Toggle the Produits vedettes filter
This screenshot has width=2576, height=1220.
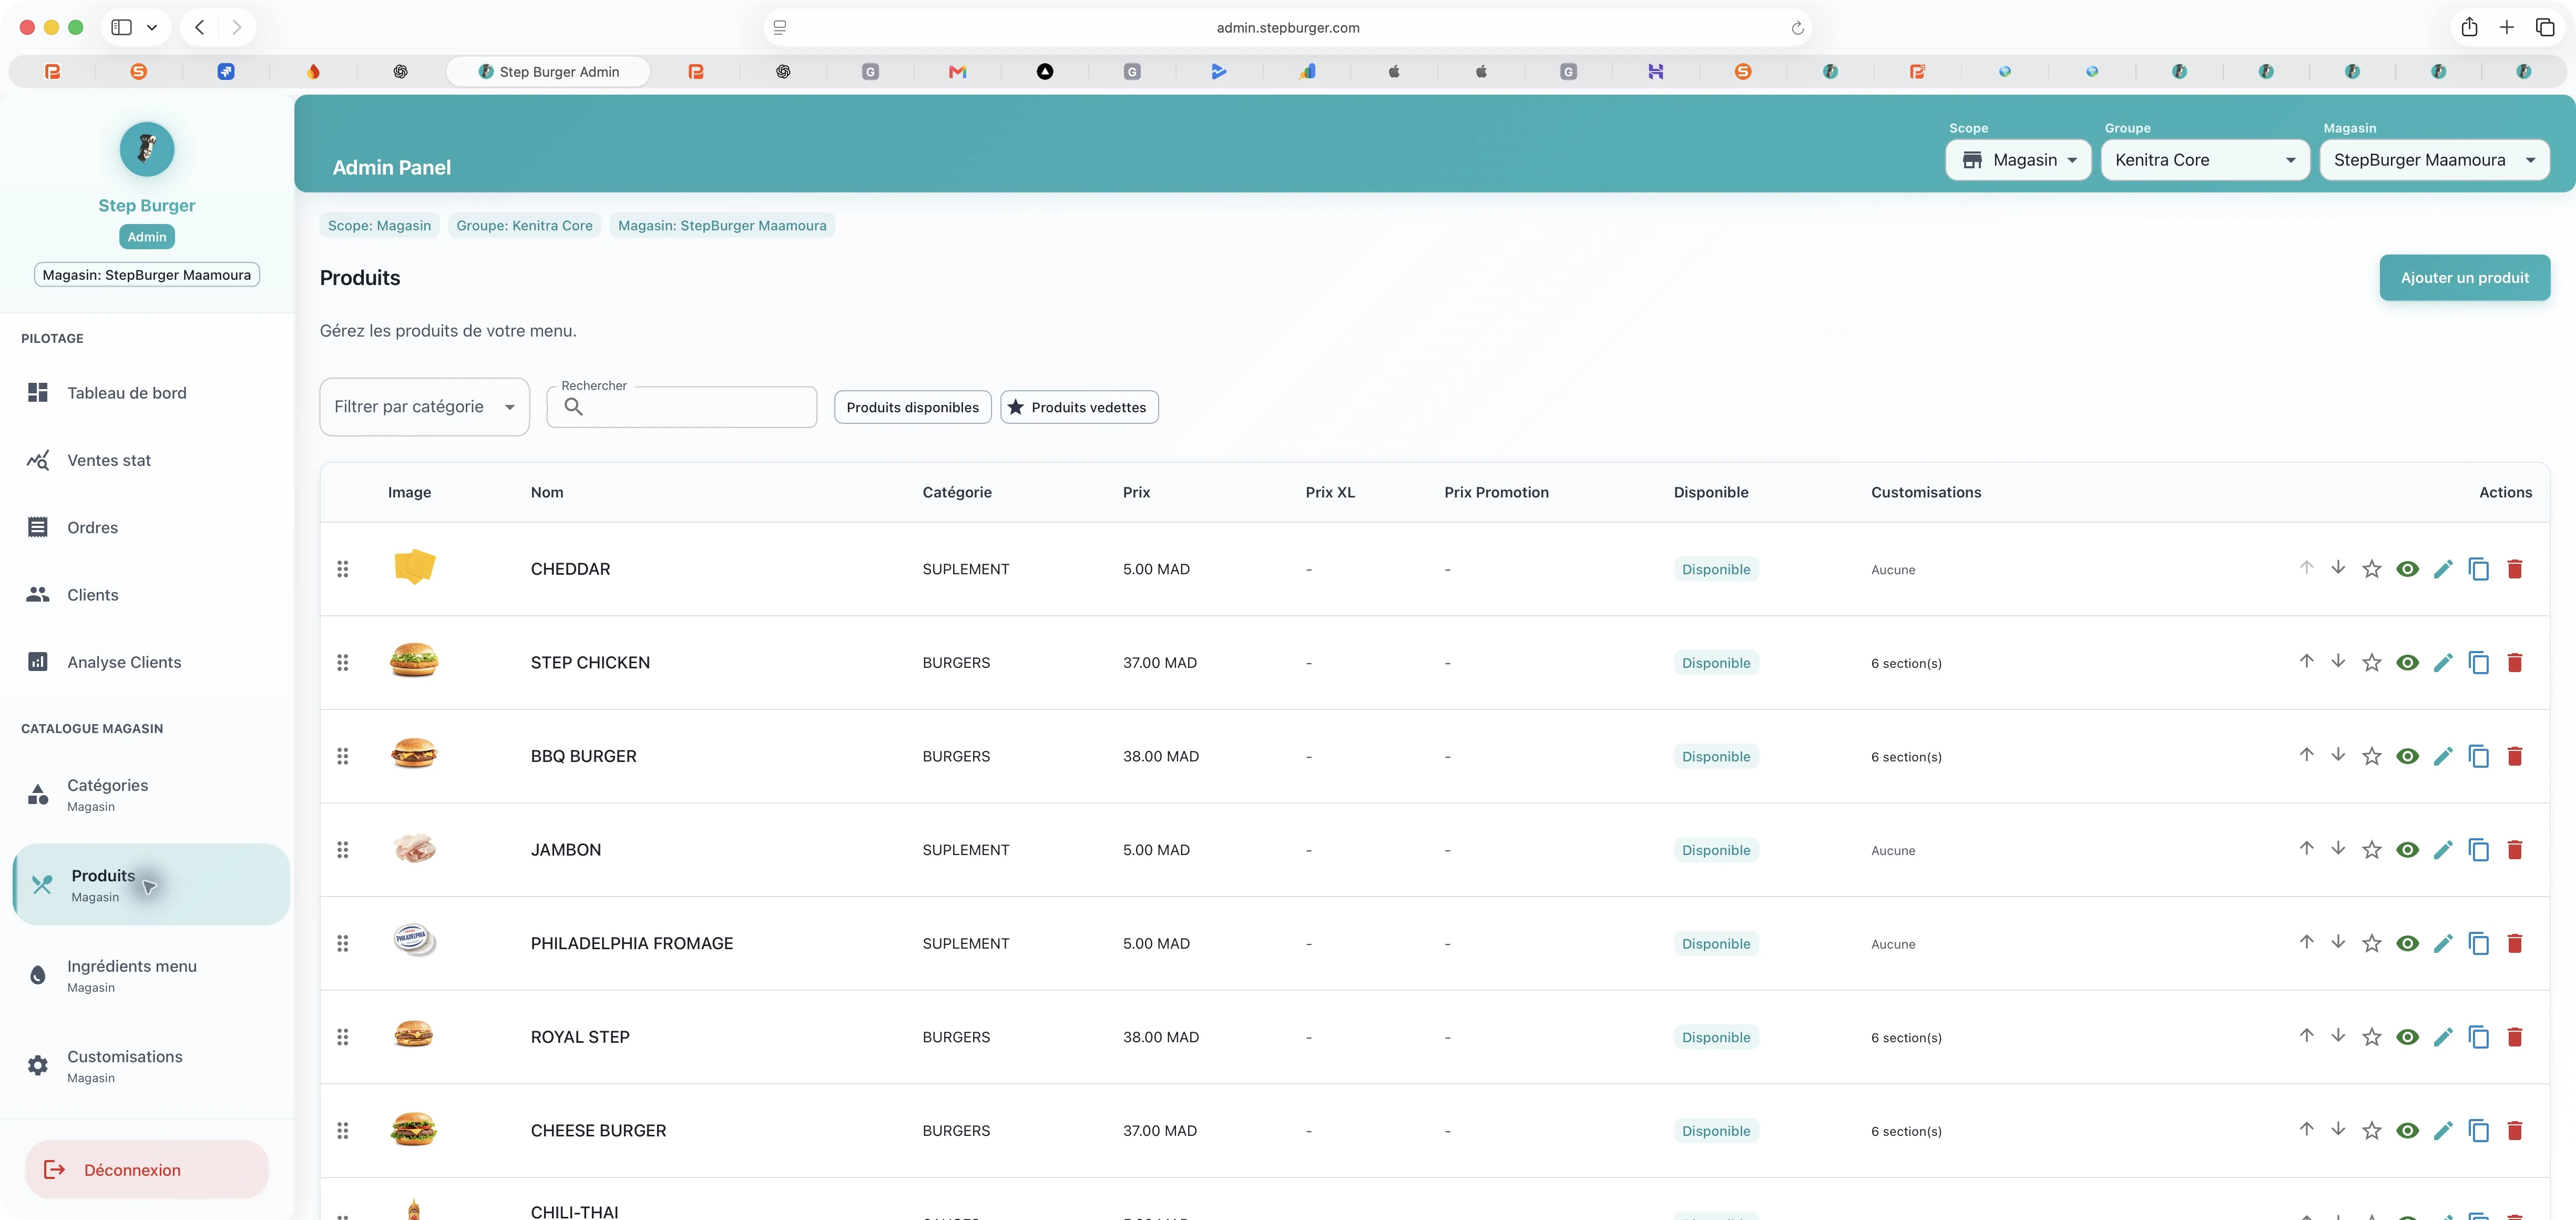1079,407
